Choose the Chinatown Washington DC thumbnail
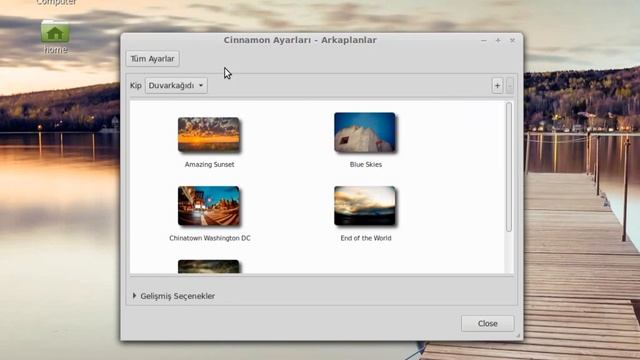Viewport: 640px width, 360px height. tap(209, 206)
